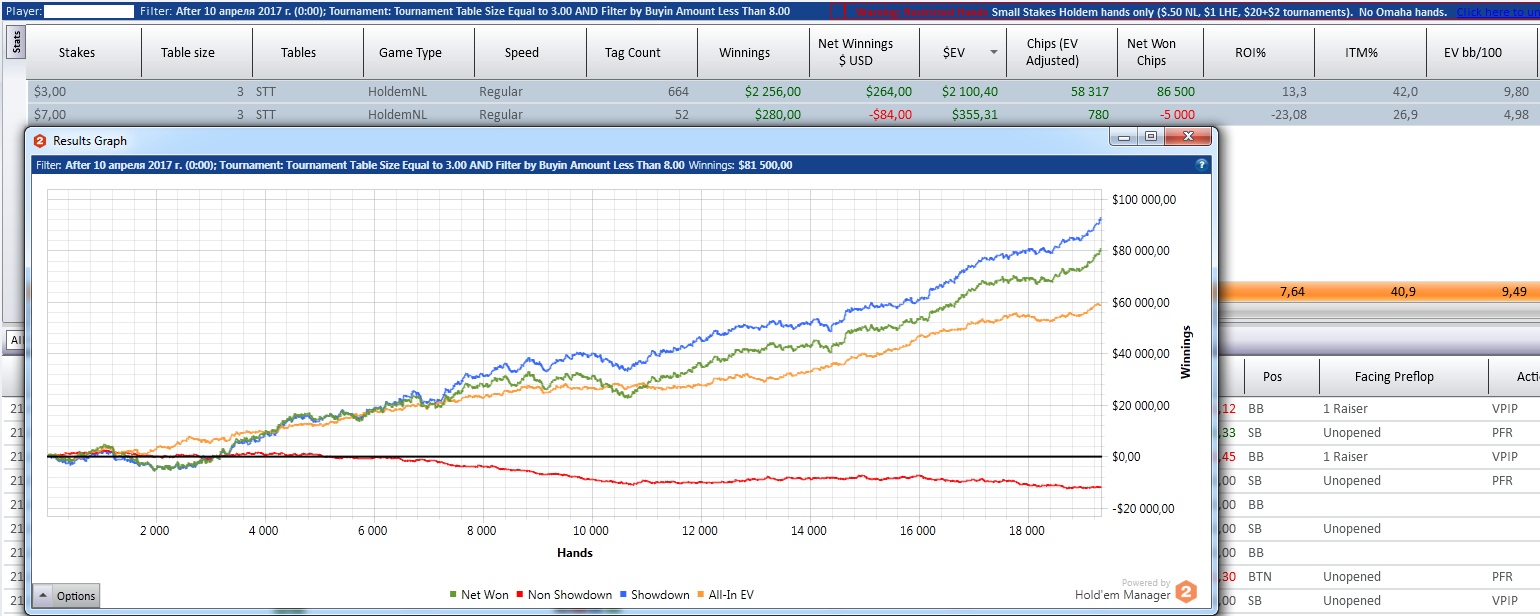1540x616 pixels.
Task: Click the 'Click here' link at top right
Action: [1497, 12]
